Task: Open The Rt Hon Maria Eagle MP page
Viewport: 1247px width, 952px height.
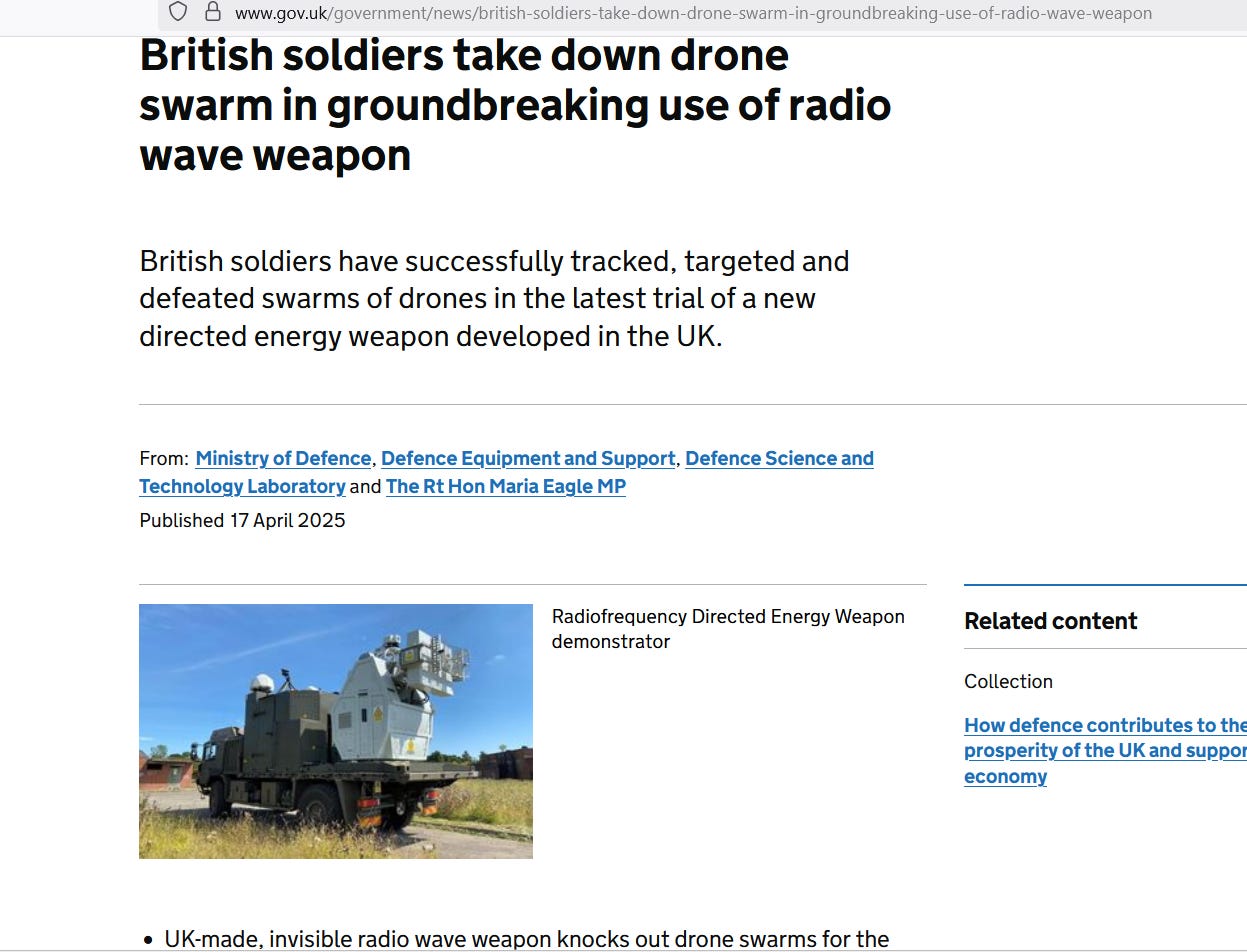Action: [506, 486]
